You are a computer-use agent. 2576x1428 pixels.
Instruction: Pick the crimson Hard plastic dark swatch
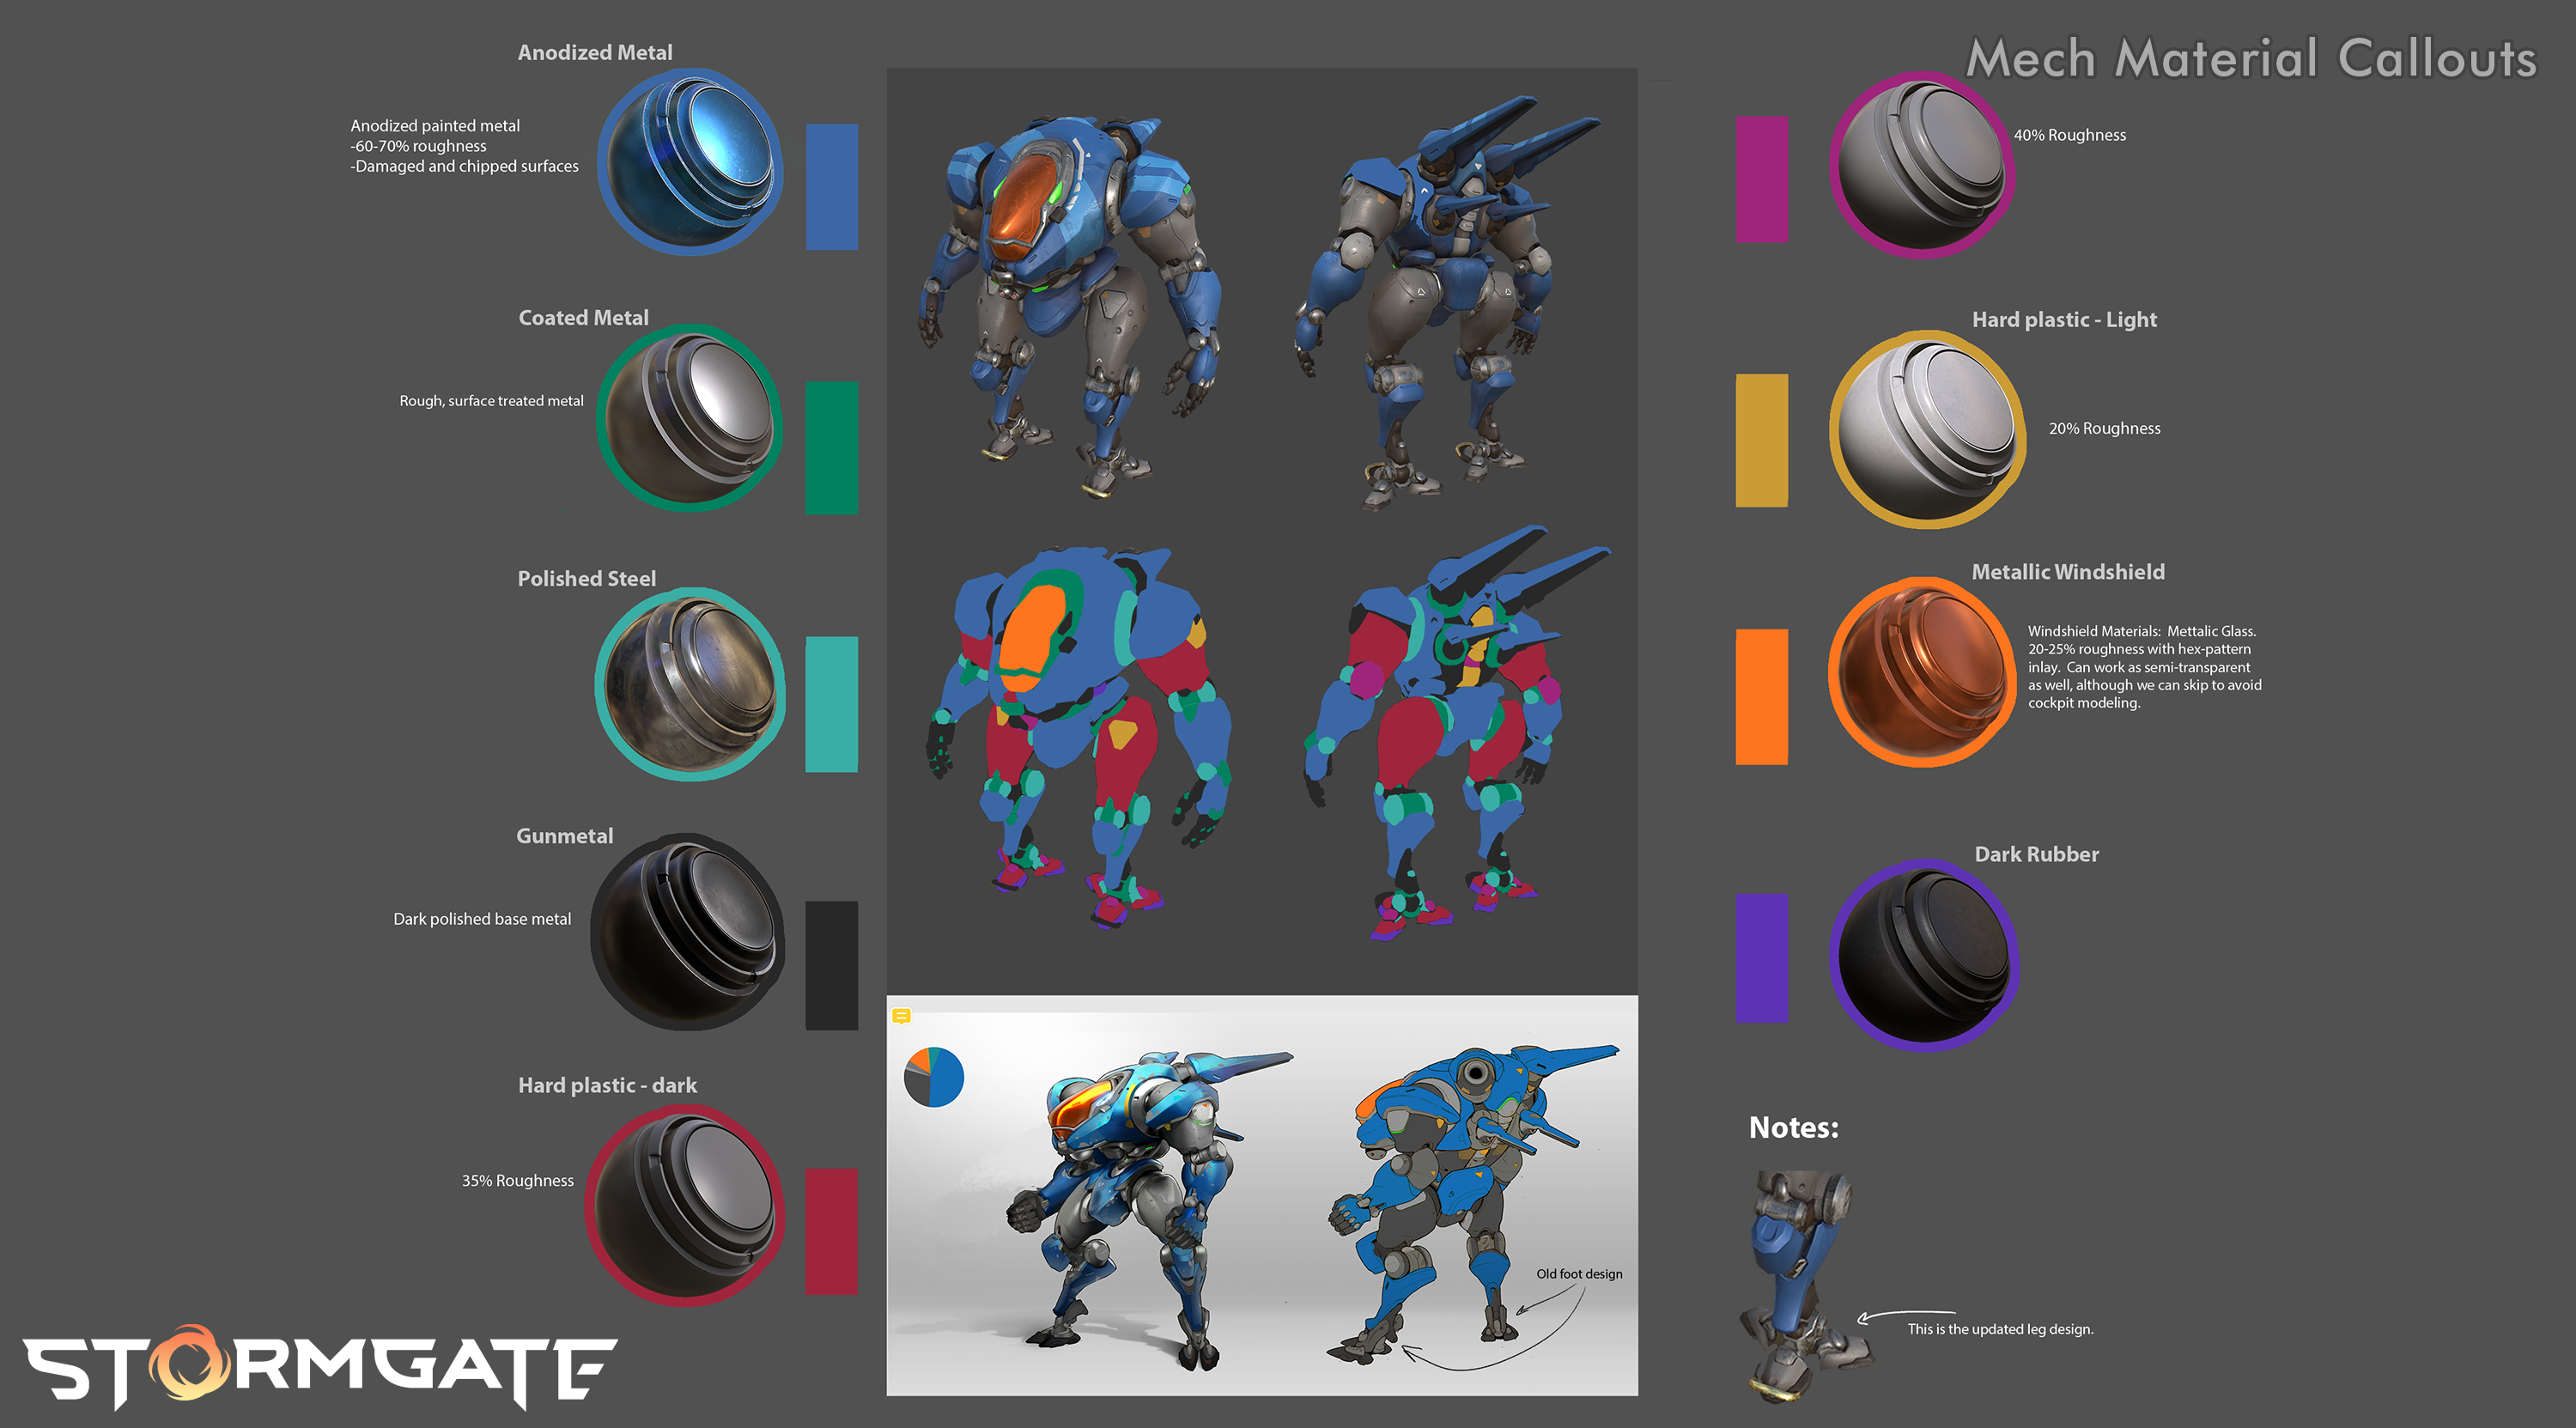pyautogui.click(x=831, y=1231)
